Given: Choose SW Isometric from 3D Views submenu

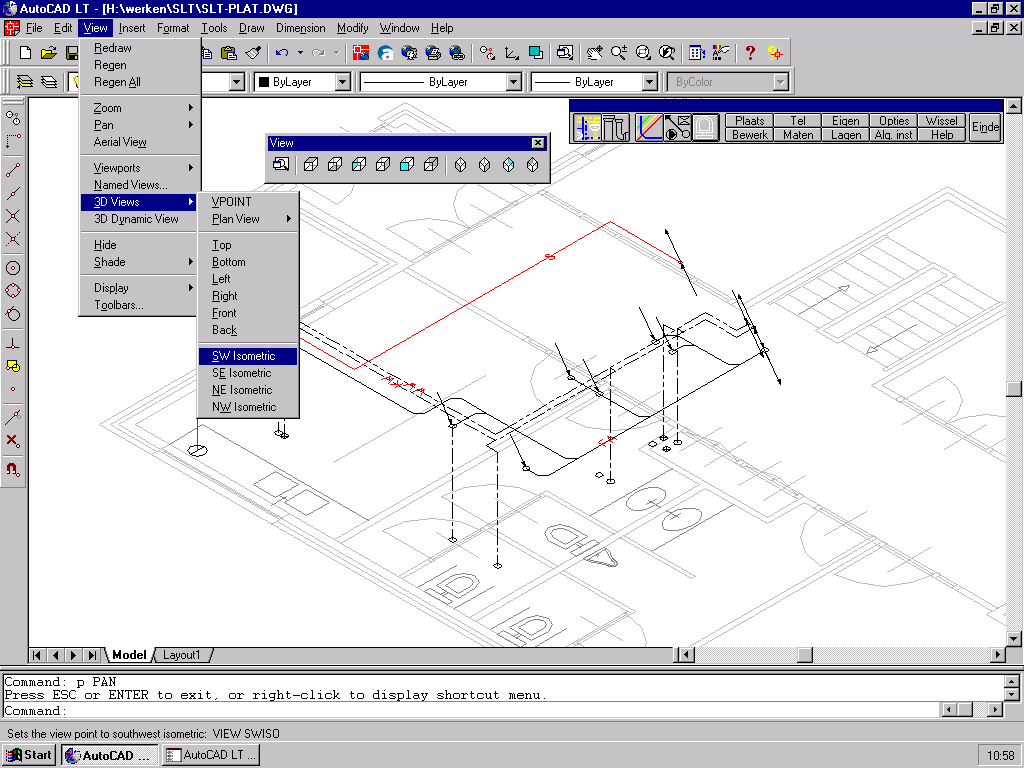Looking at the screenshot, I should point(248,356).
